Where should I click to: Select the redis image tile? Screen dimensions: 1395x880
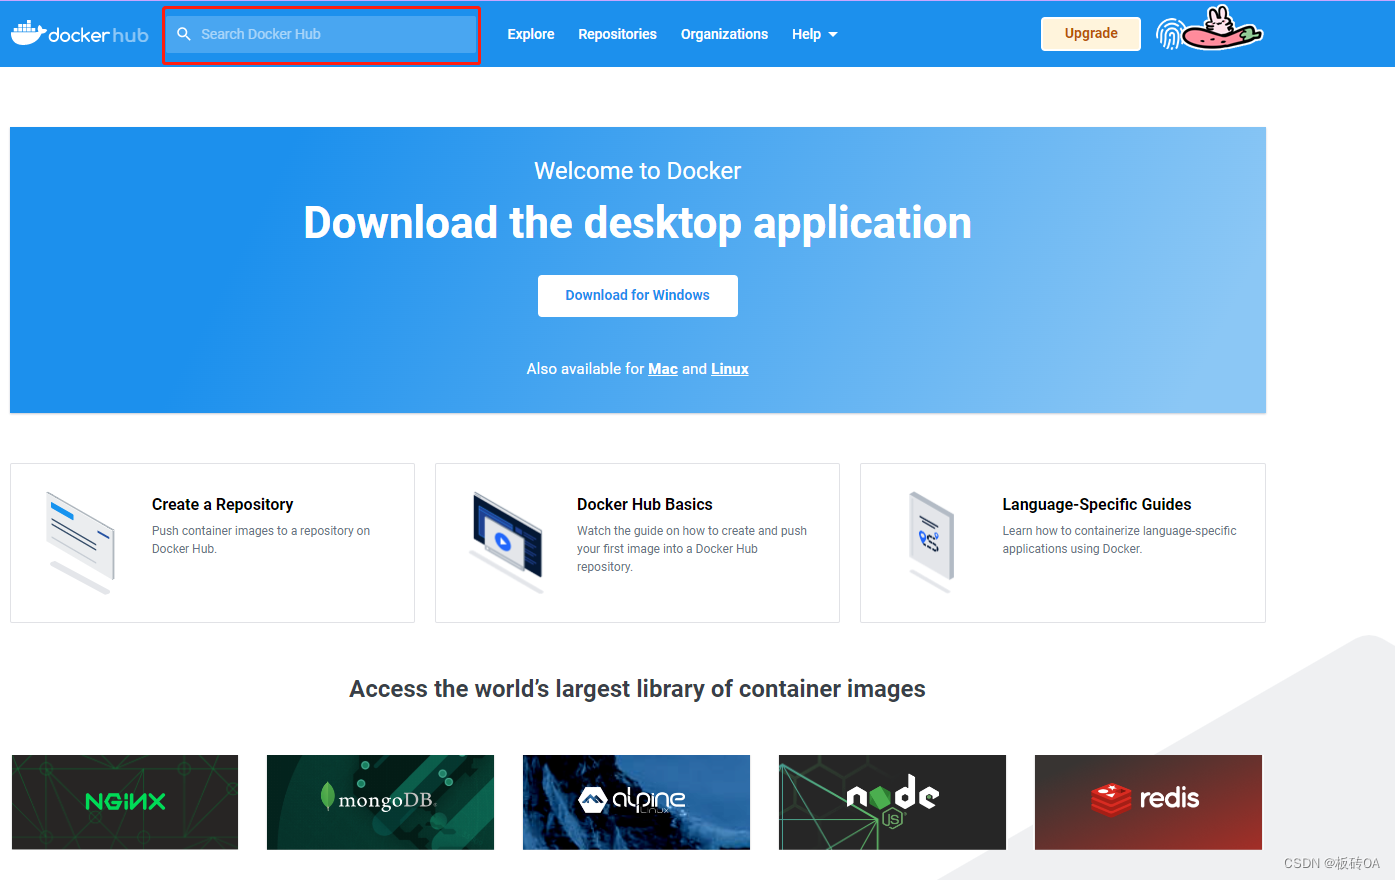click(x=1148, y=802)
